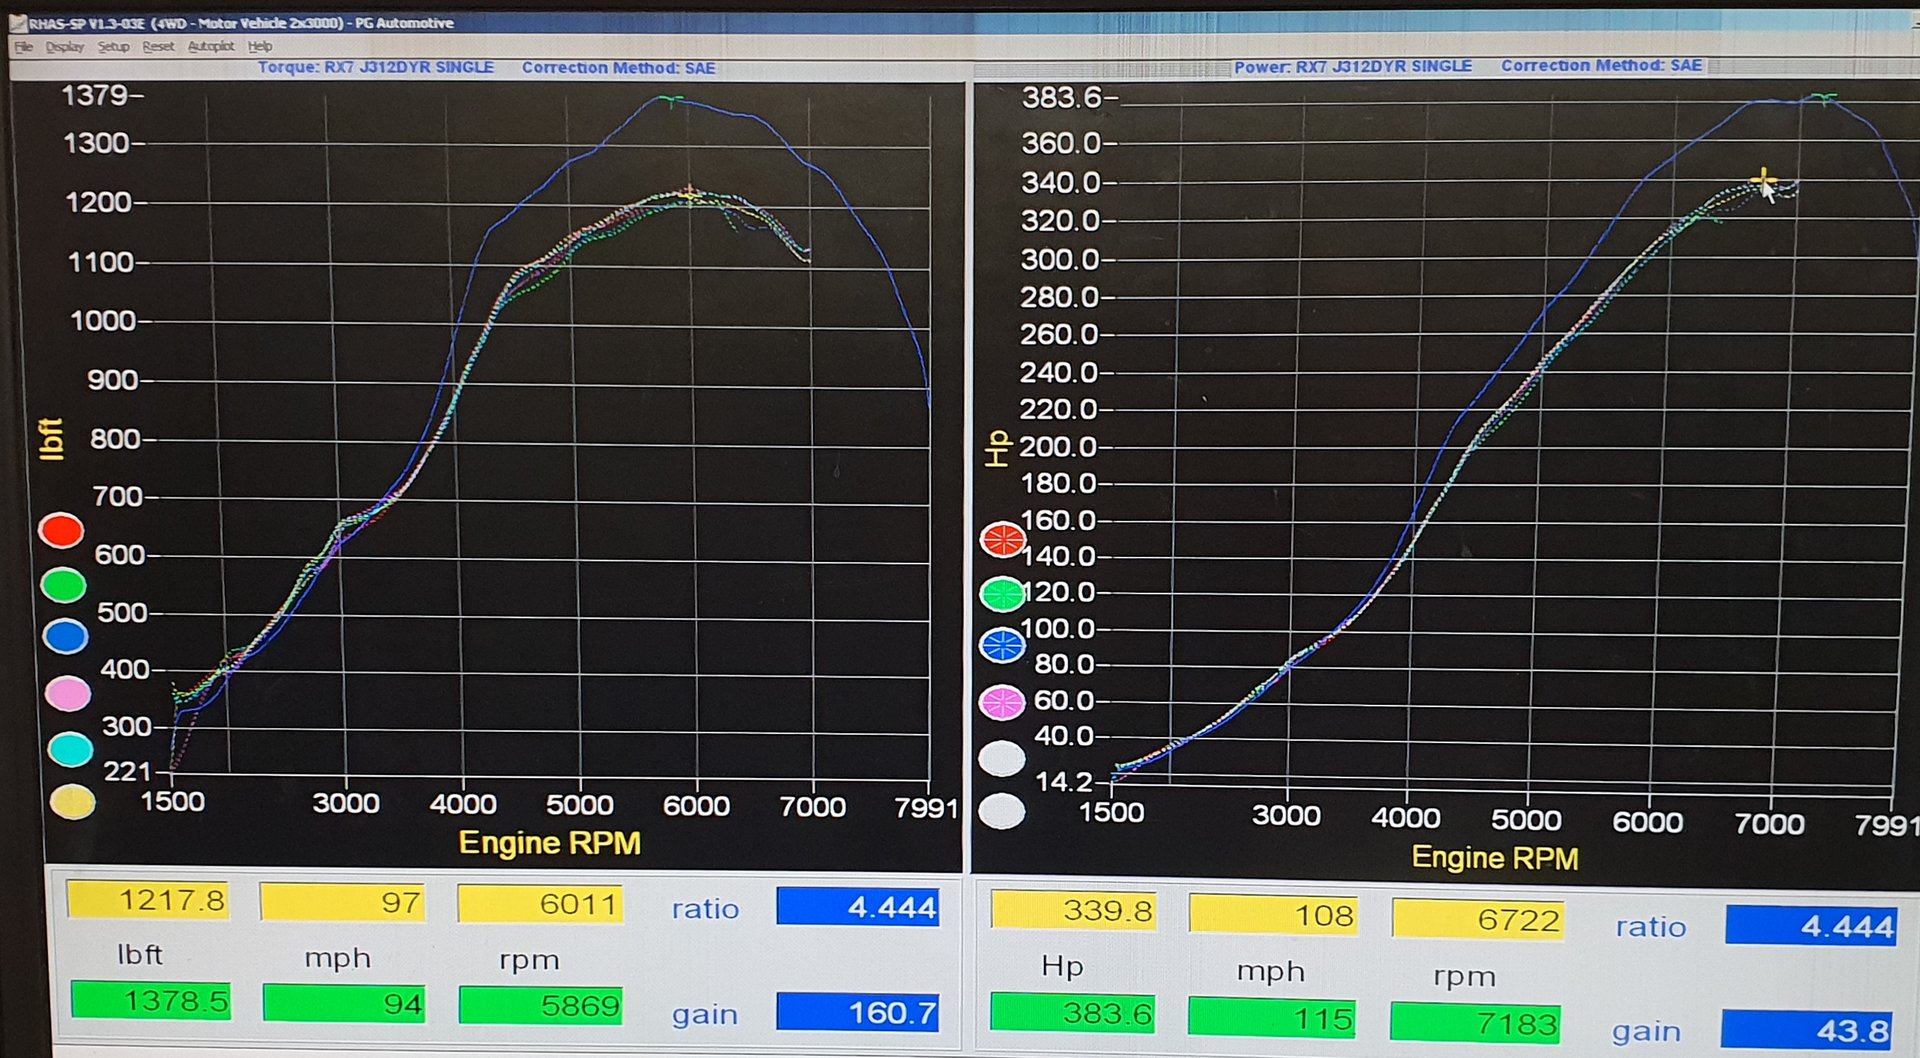
Task: Click the red run circle in torque graph
Action: (x=61, y=530)
